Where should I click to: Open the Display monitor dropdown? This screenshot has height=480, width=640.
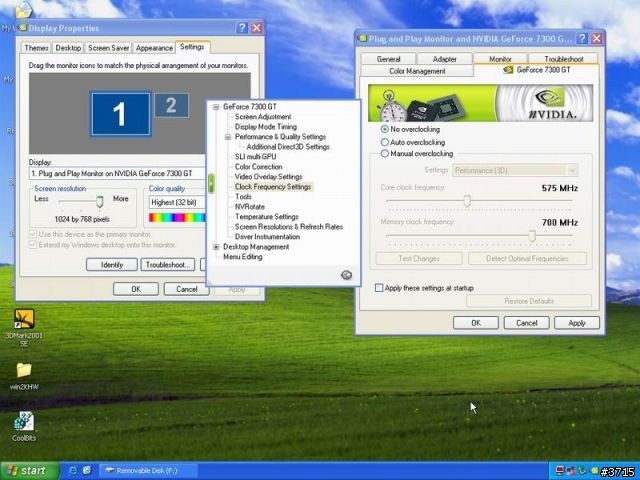[117, 173]
